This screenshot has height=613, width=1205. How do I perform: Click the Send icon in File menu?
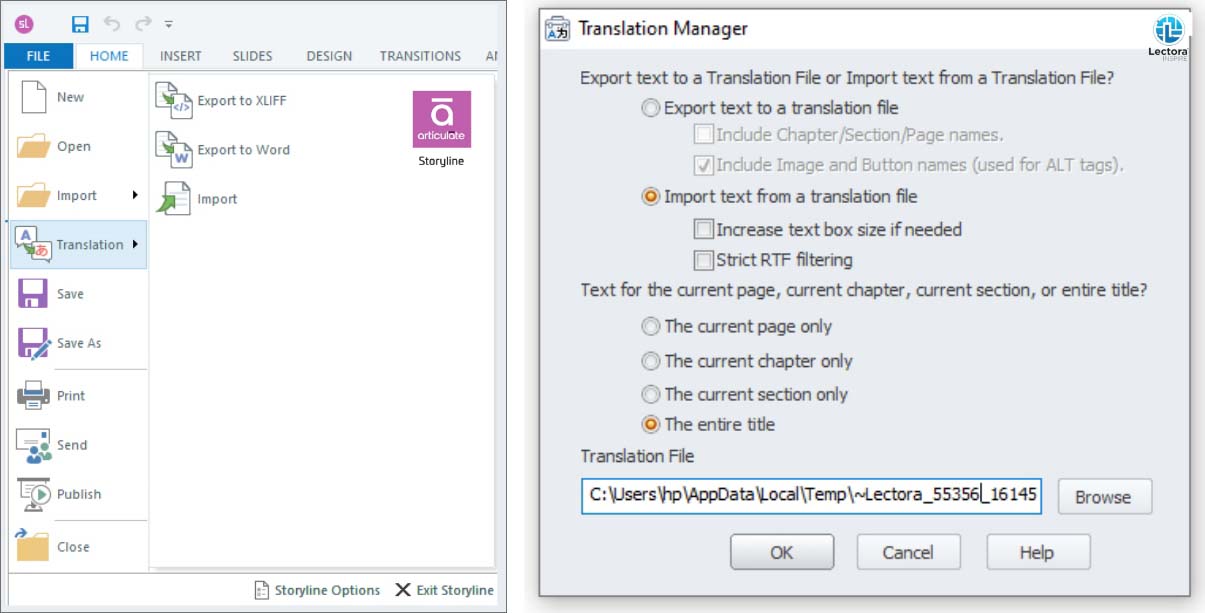tap(33, 445)
